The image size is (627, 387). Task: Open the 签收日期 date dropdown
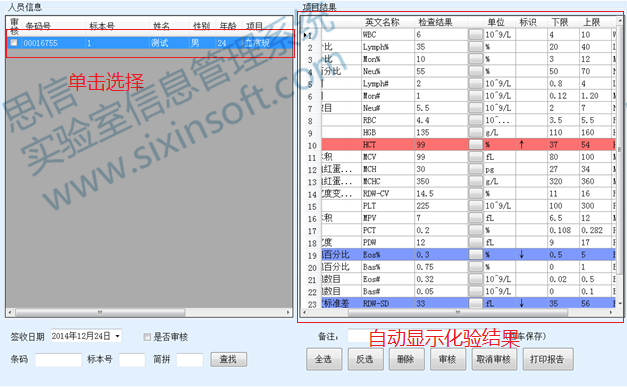118,336
